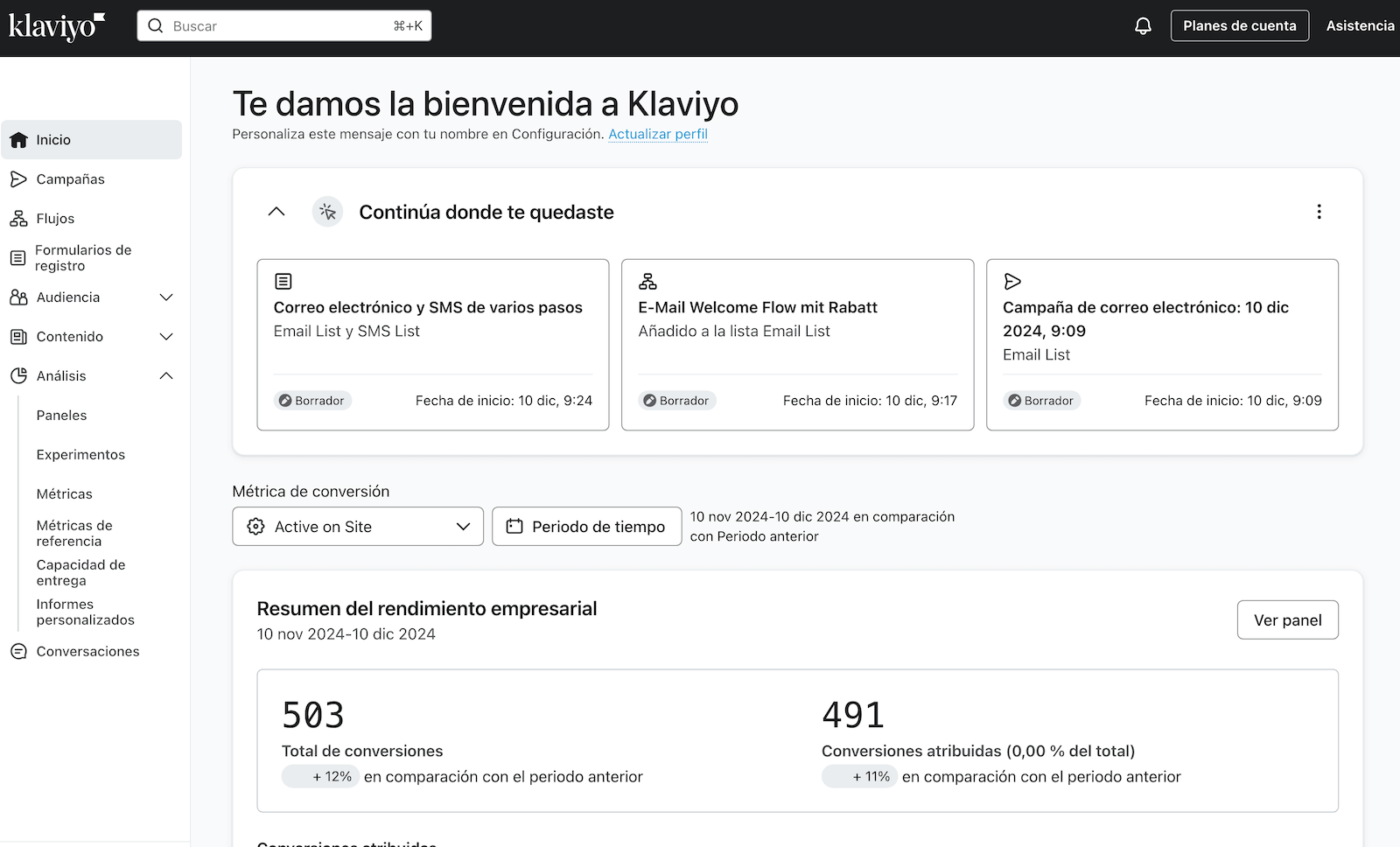
Task: Click Fecha de inicio: 10 dic, 9:17
Action: click(x=870, y=401)
